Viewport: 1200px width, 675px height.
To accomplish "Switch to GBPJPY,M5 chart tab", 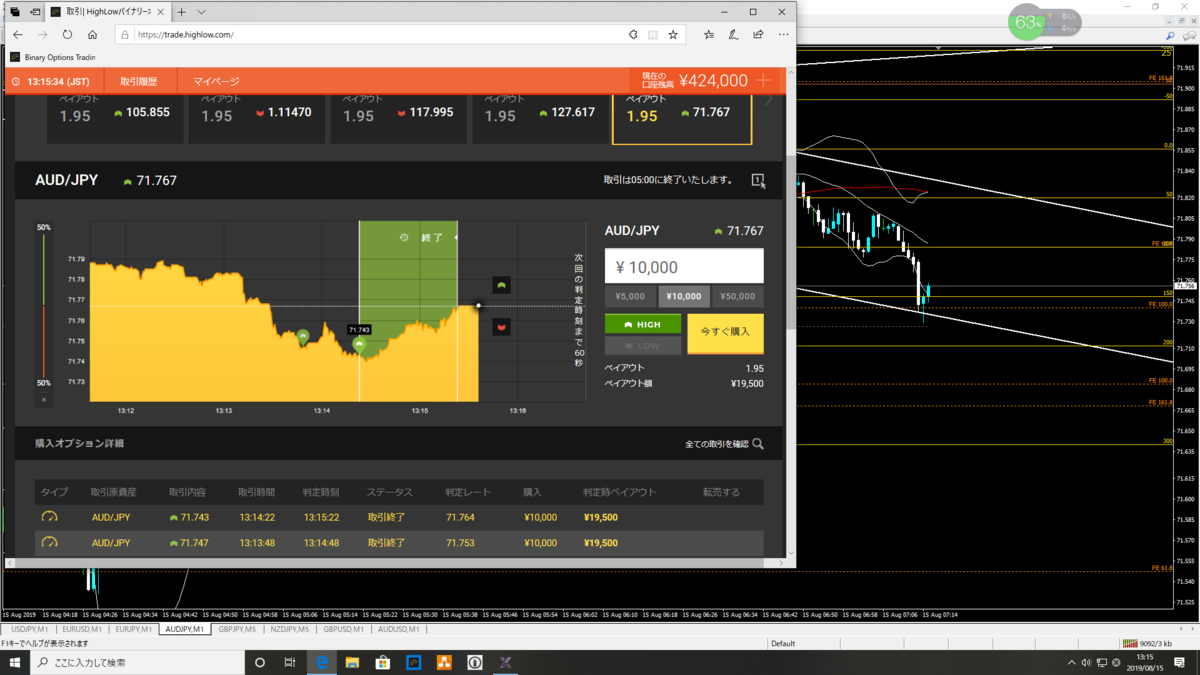I will [x=237, y=630].
